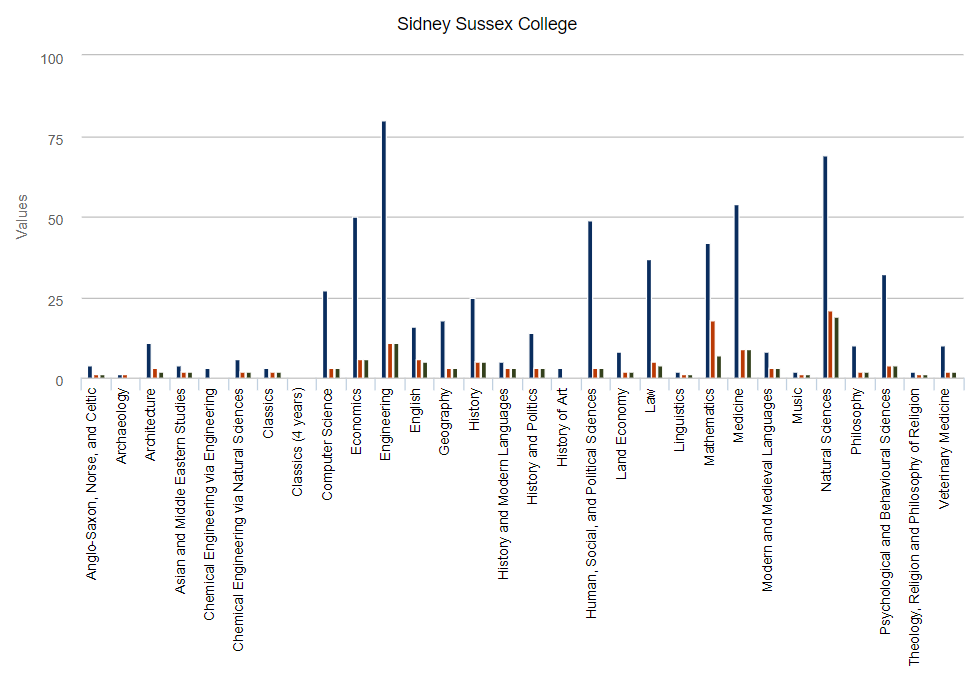The height and width of the screenshot is (681, 980).
Task: Select the green Natural Sciences bar
Action: 836,347
